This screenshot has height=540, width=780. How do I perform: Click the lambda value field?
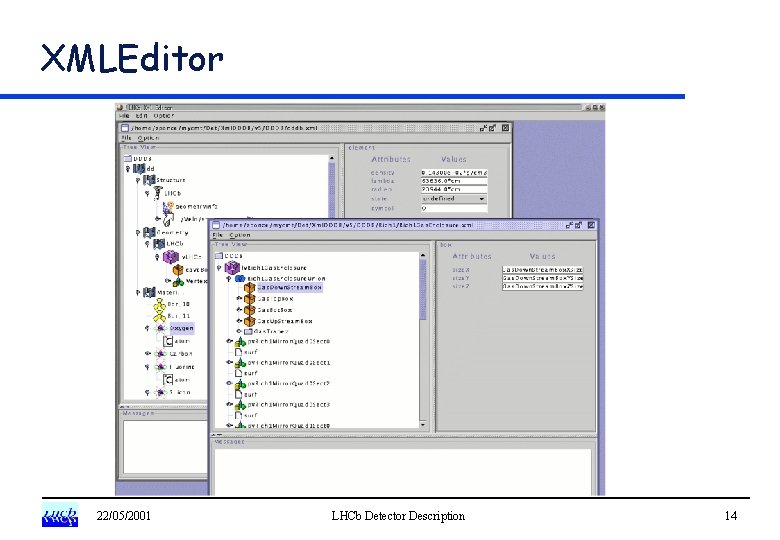pyautogui.click(x=454, y=181)
